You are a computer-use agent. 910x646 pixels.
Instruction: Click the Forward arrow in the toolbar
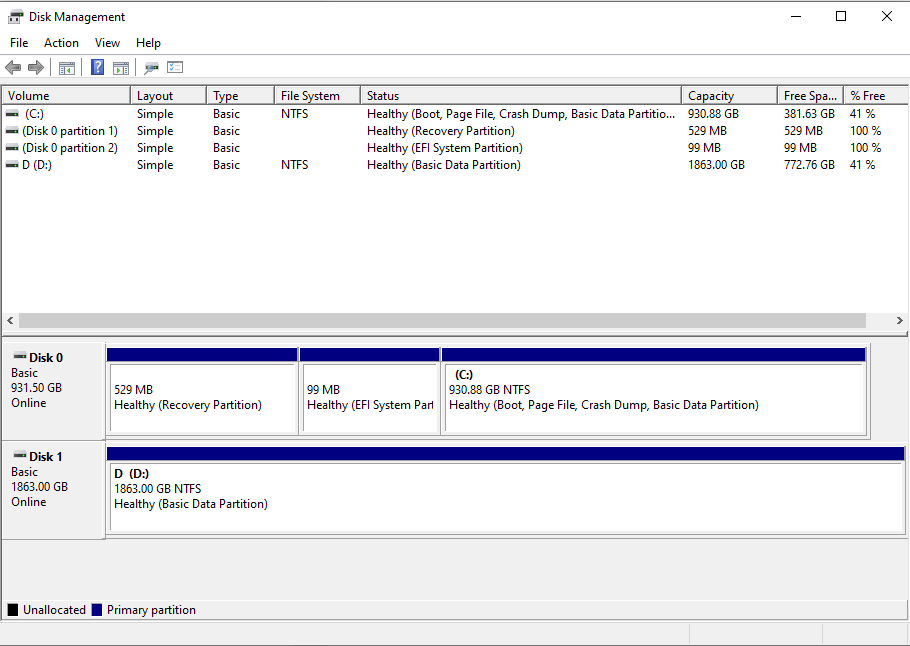[x=36, y=68]
